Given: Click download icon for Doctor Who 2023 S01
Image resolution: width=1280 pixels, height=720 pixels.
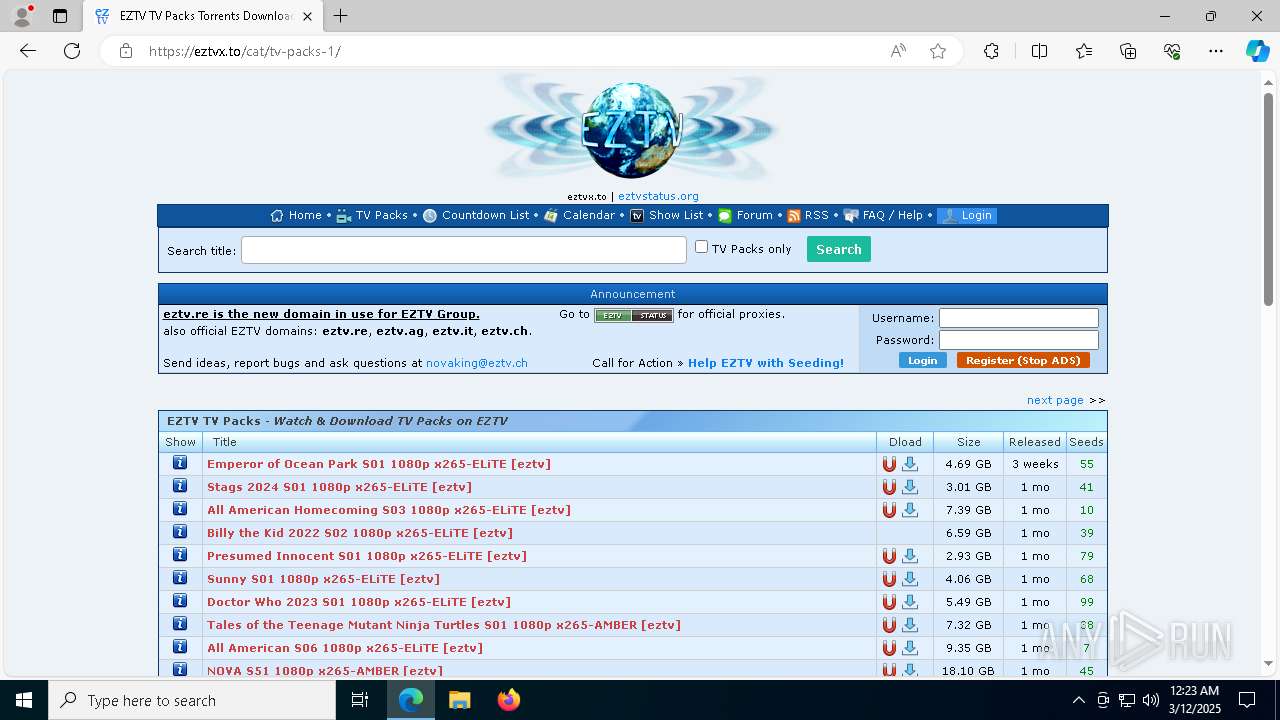Looking at the screenshot, I should pyautogui.click(x=910, y=602).
